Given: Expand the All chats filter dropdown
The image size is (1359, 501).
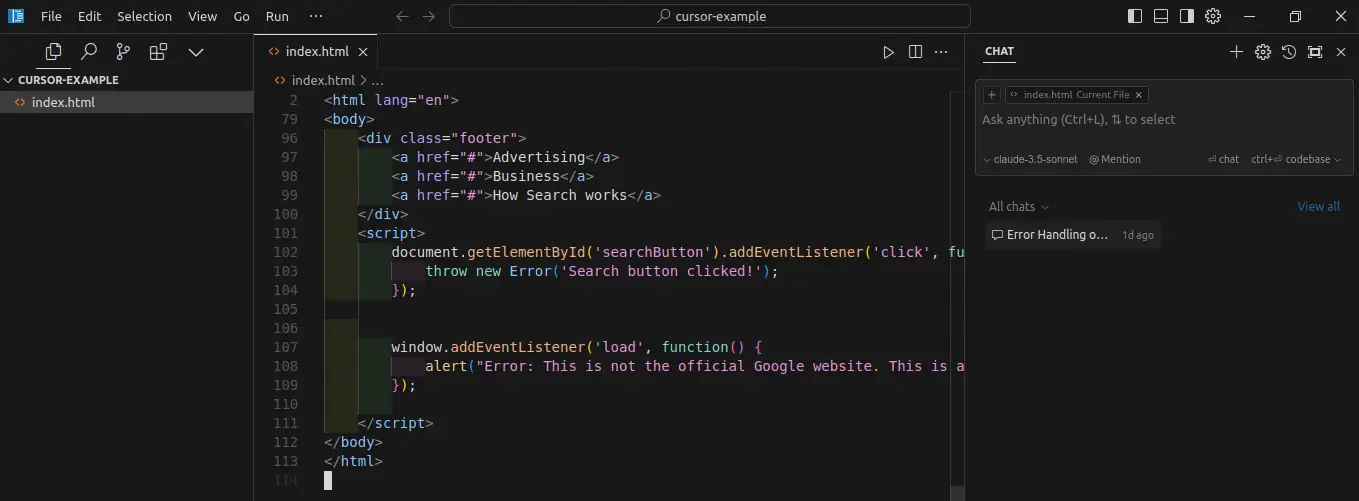Looking at the screenshot, I should pos(1019,207).
